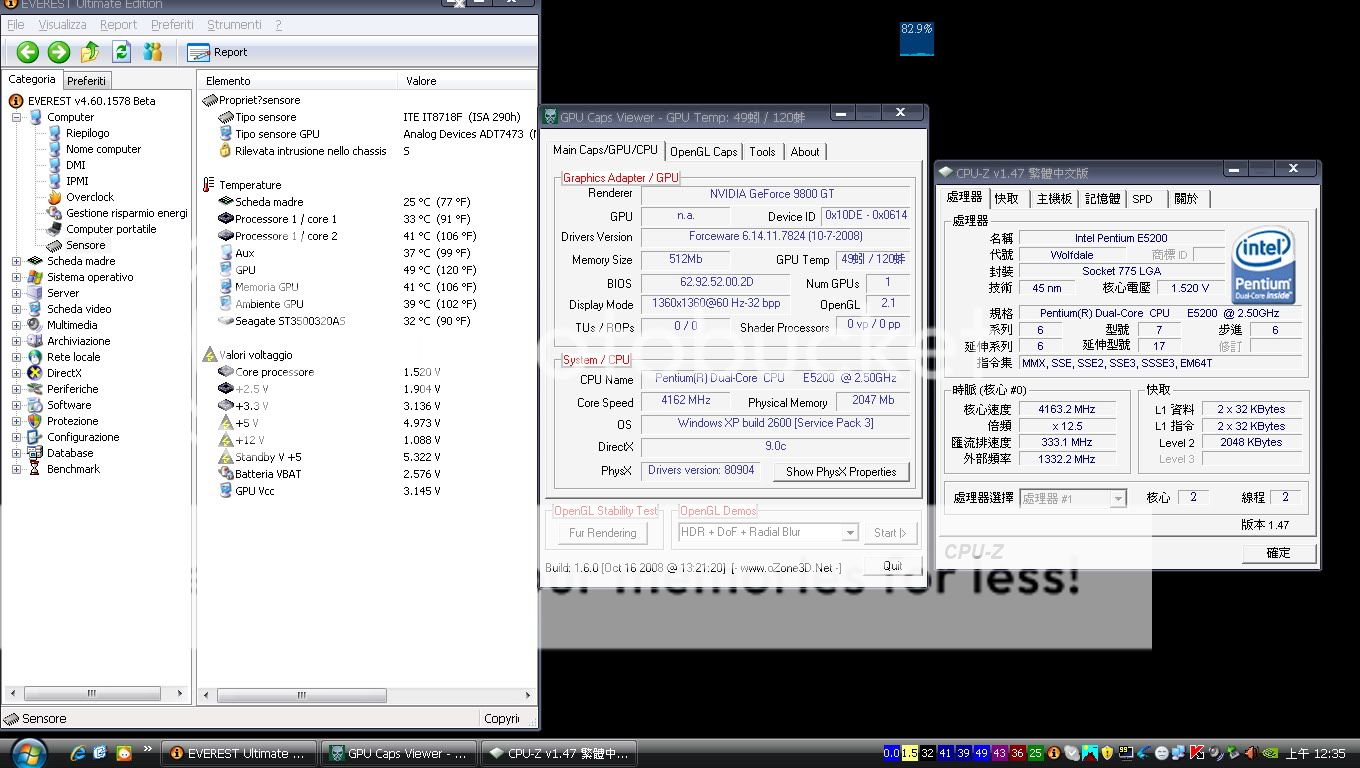1360x768 pixels.
Task: Click the DirectX icon in category tree
Action: (x=35, y=373)
